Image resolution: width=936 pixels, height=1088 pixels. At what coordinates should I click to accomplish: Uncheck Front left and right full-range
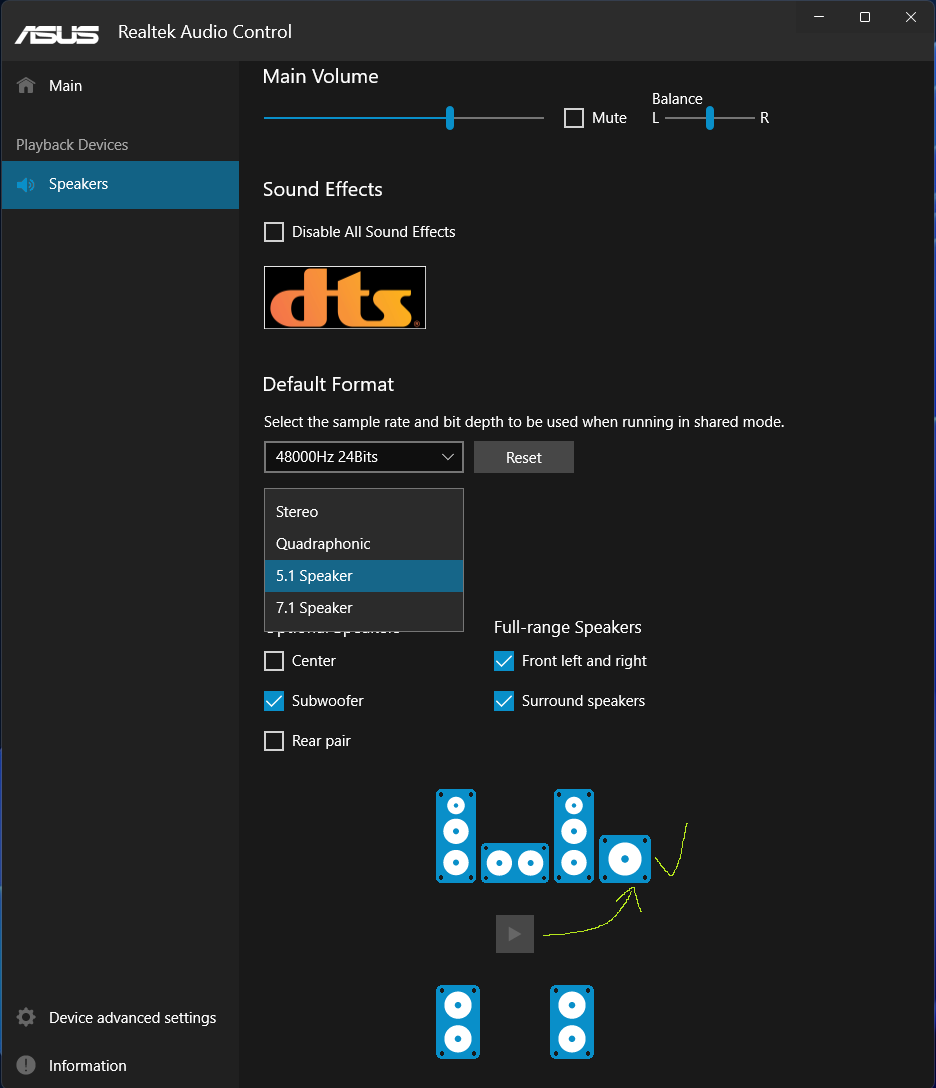[504, 661]
